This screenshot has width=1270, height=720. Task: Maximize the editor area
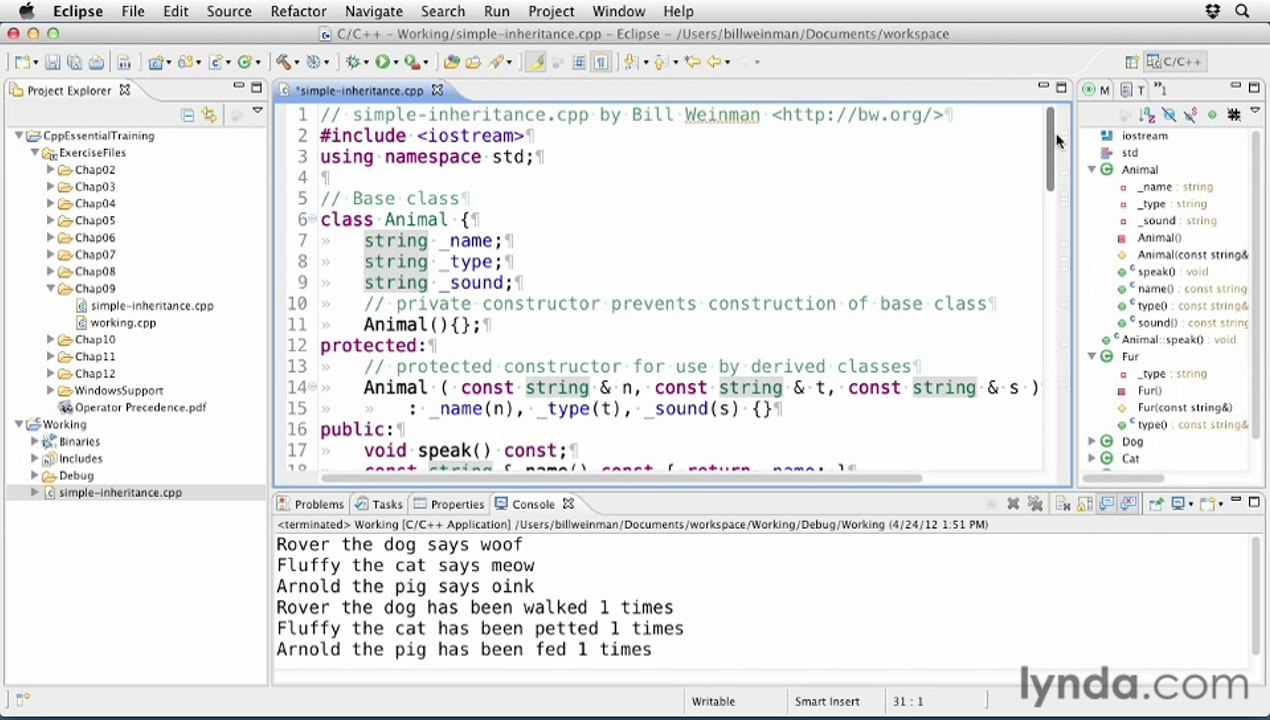(1061, 88)
